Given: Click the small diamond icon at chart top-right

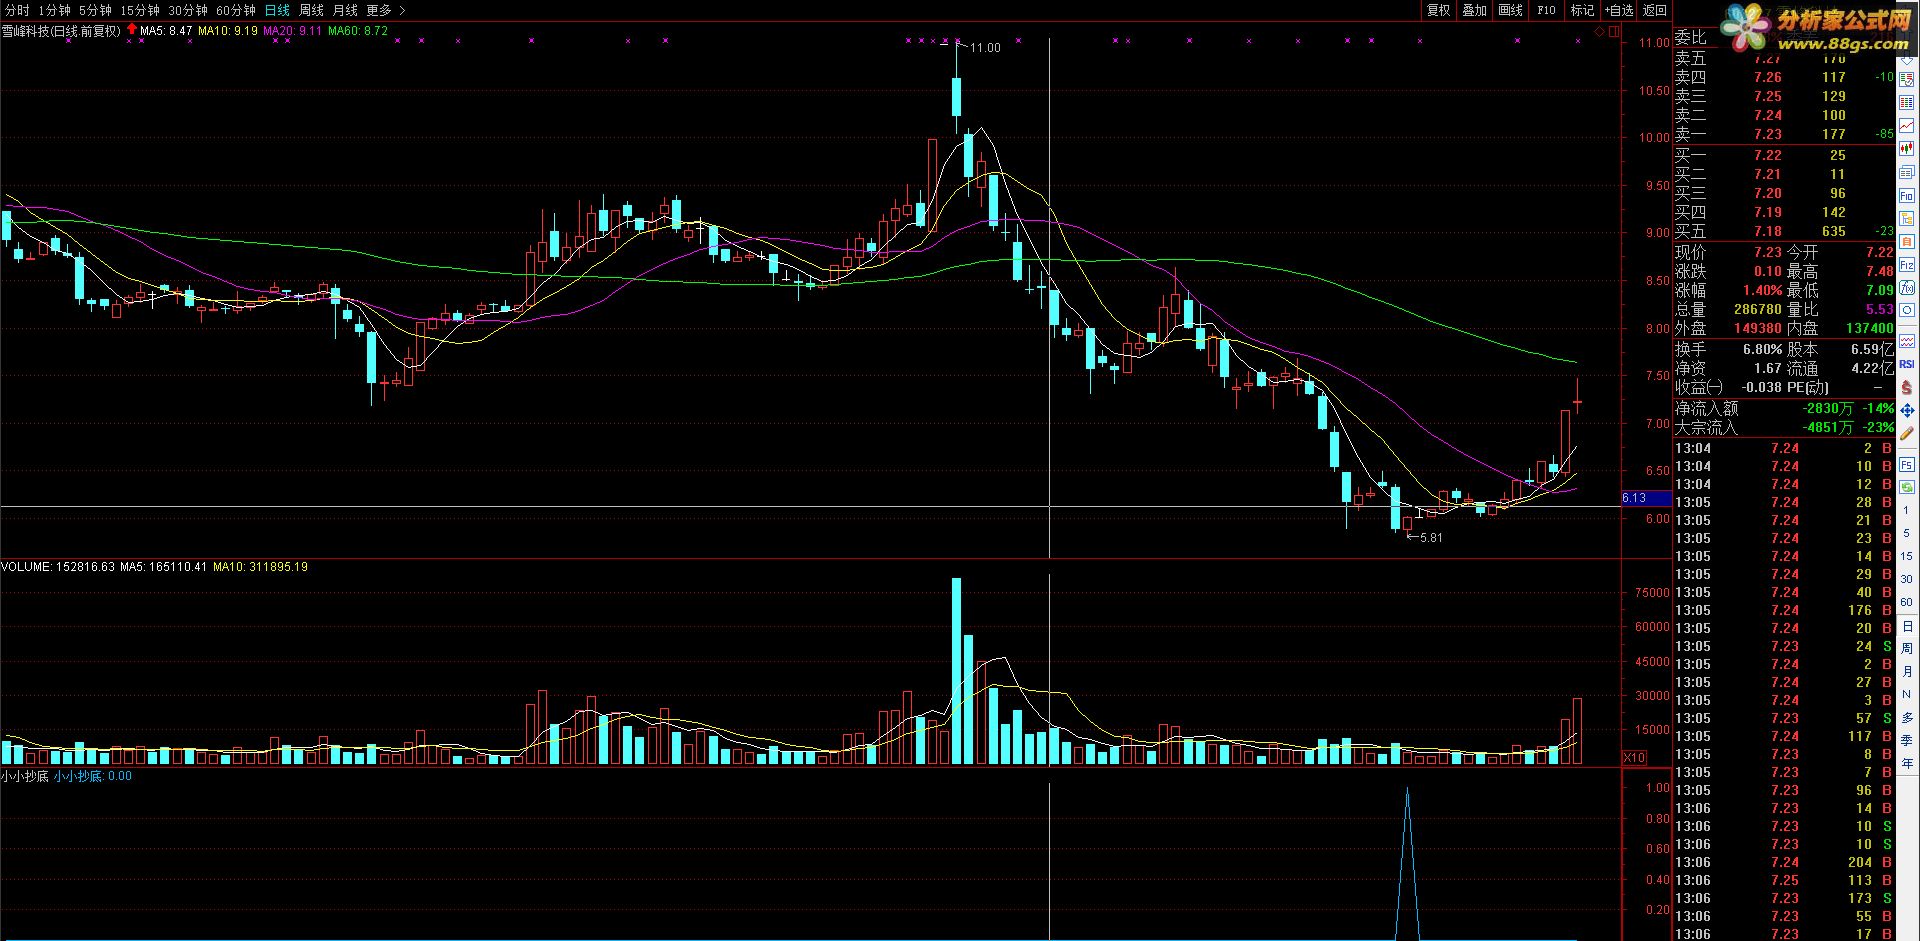Looking at the screenshot, I should (x=1599, y=32).
